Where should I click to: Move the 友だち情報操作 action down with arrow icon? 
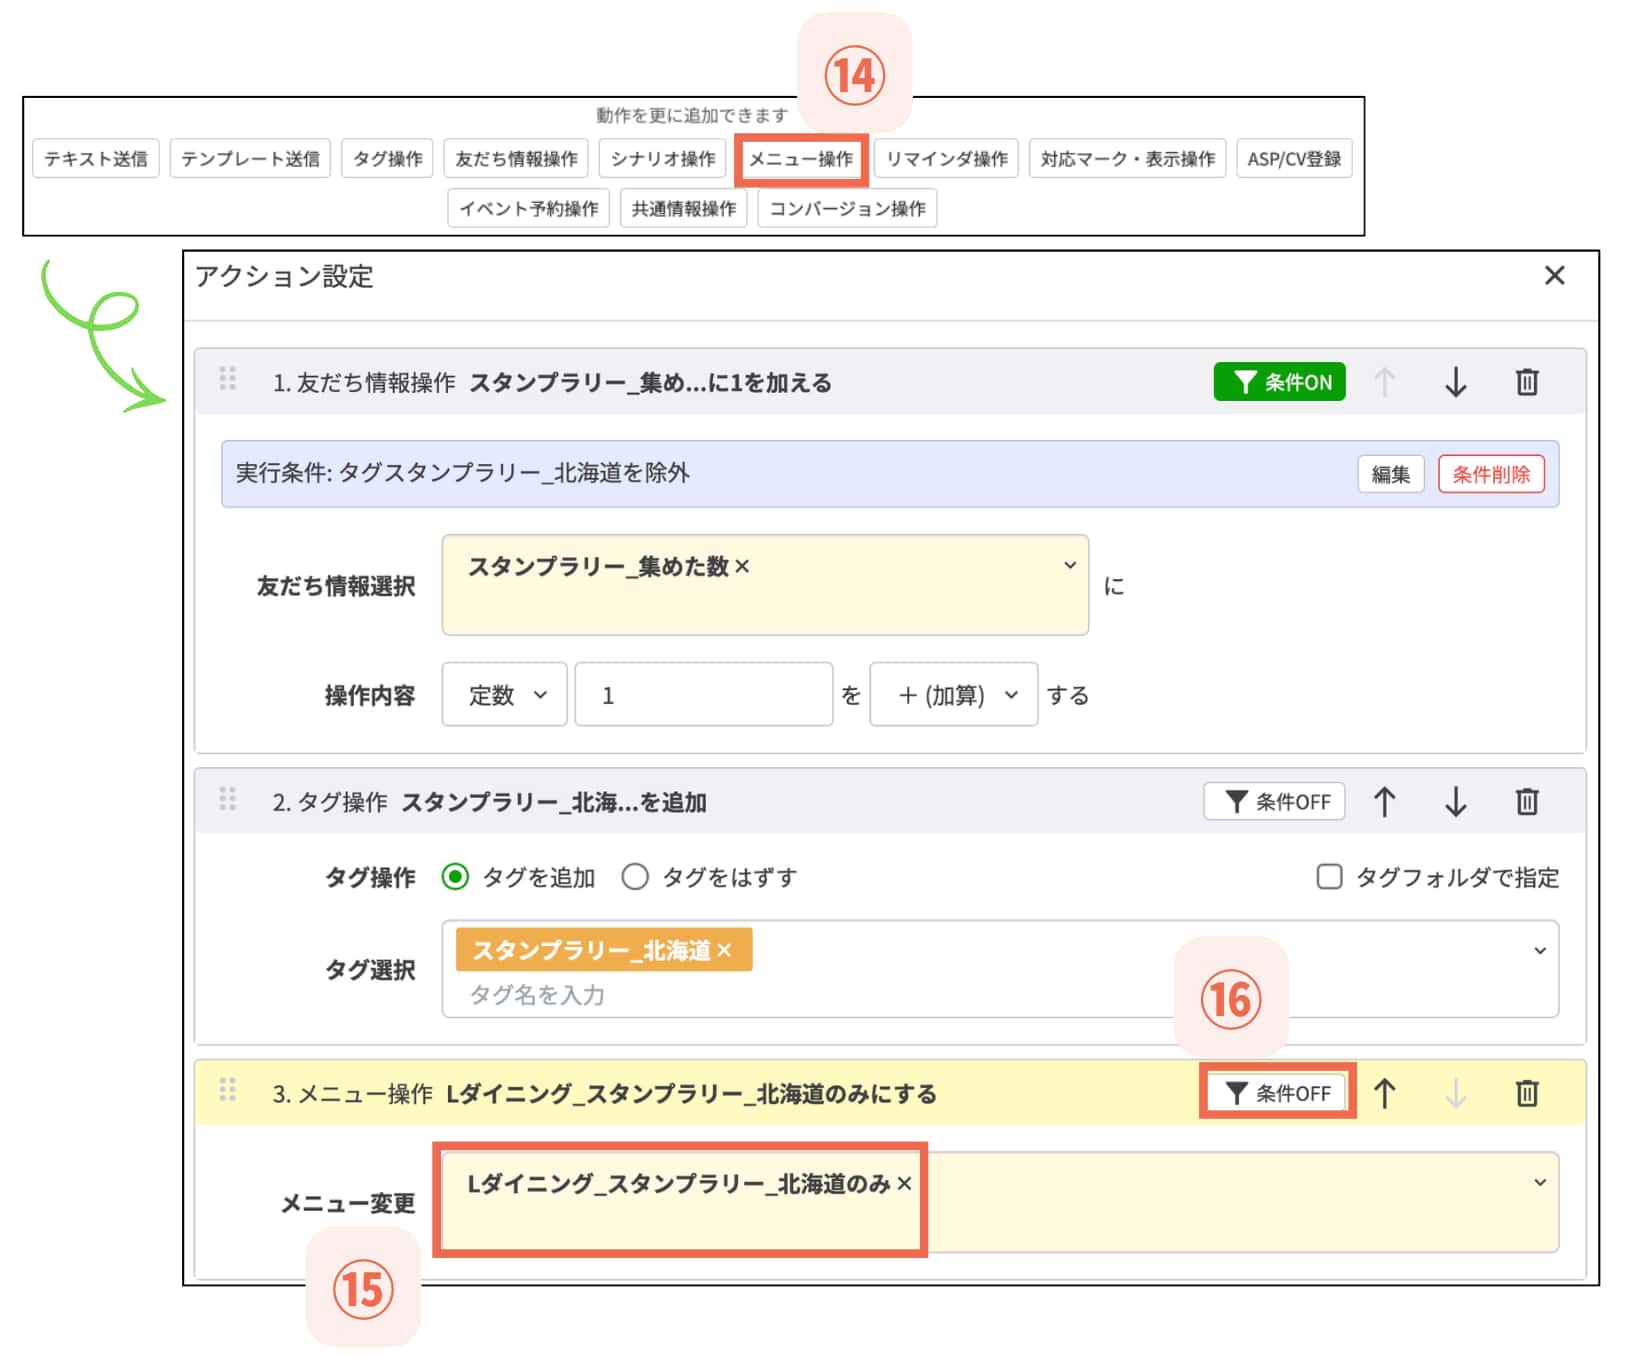[1456, 381]
